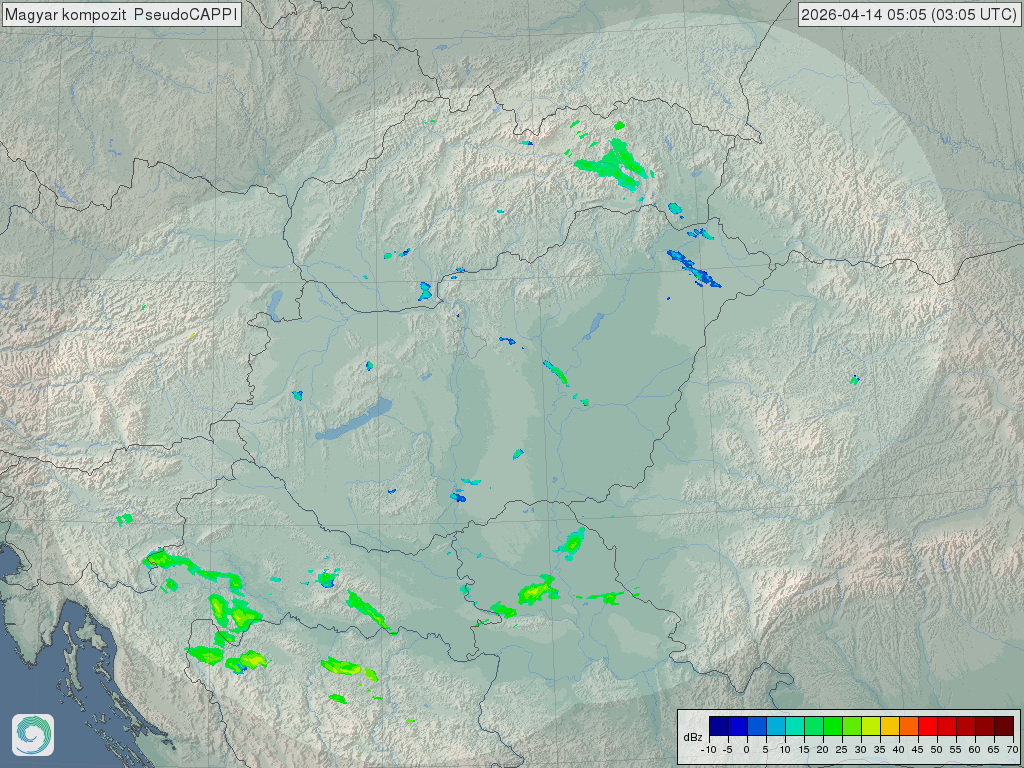Image resolution: width=1024 pixels, height=768 pixels.
Task: Click the Magyar kompozit PseudoCAPPI title label
Action: [x=121, y=14]
